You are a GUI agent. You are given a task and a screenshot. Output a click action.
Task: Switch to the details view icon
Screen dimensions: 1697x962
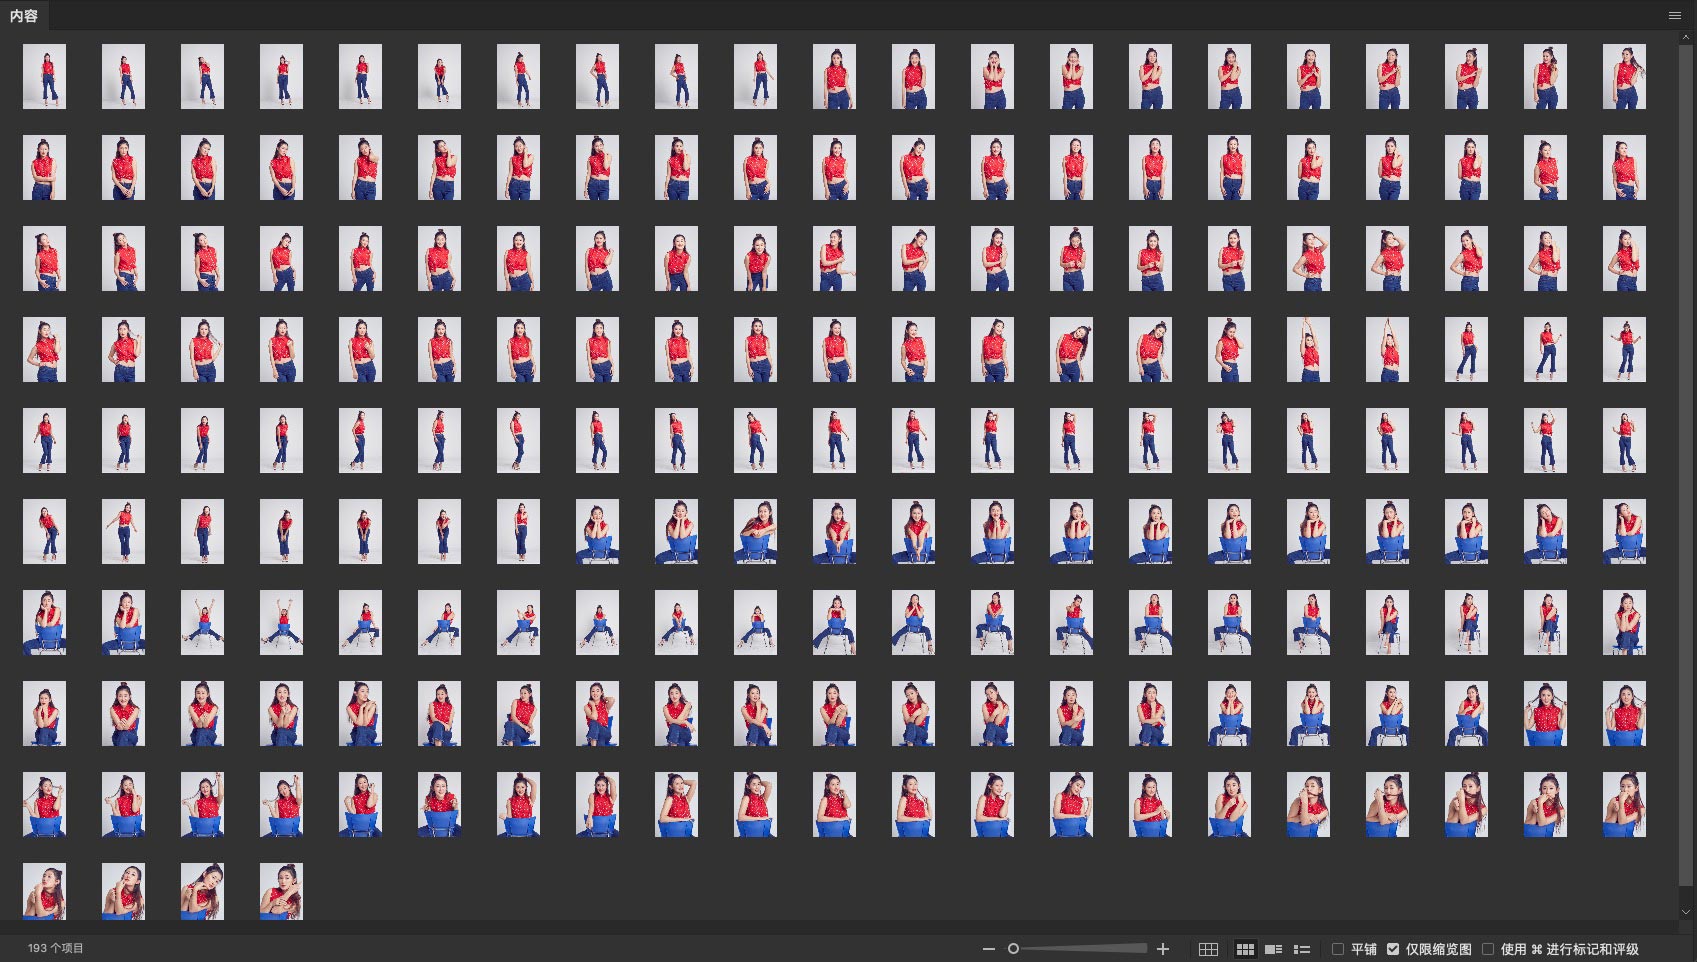(1273, 949)
